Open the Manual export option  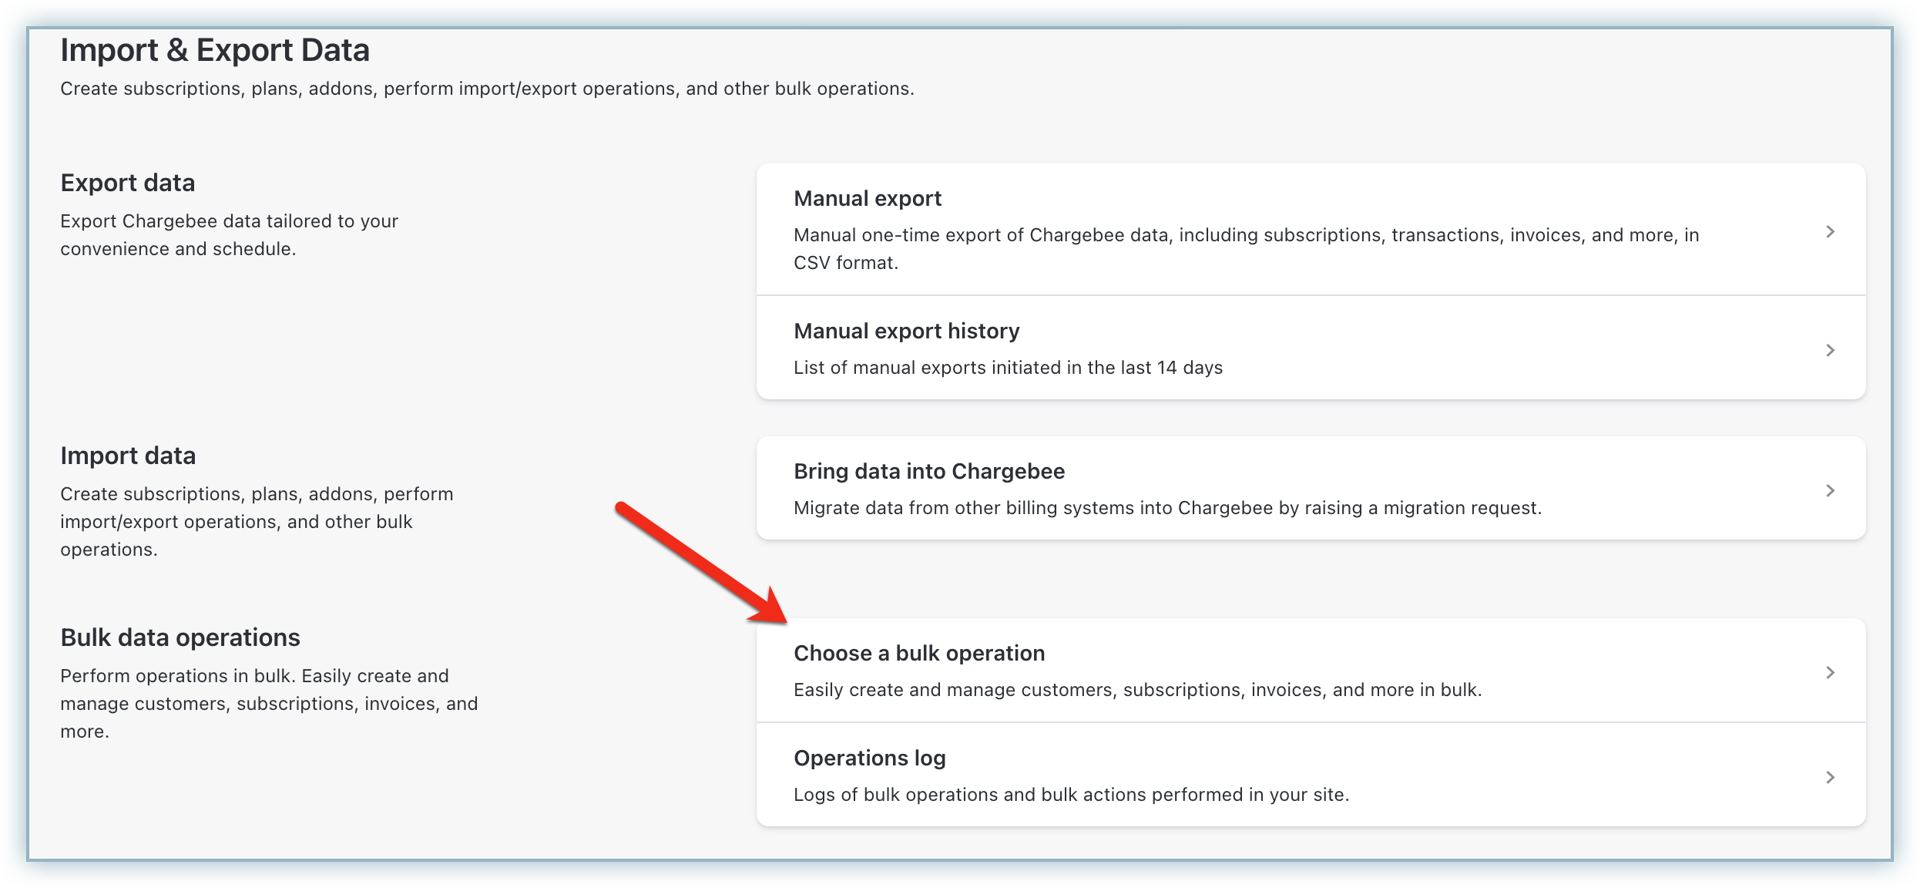click(867, 198)
